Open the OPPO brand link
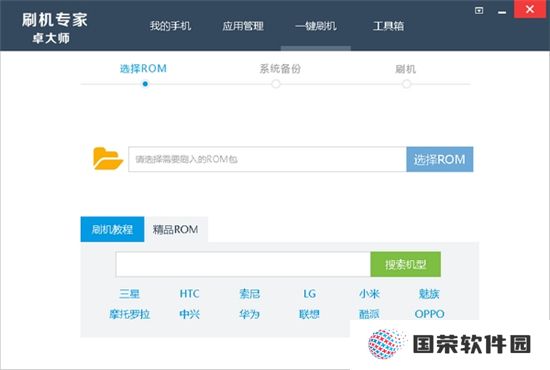Screen dimensions: 550x370 429,314
